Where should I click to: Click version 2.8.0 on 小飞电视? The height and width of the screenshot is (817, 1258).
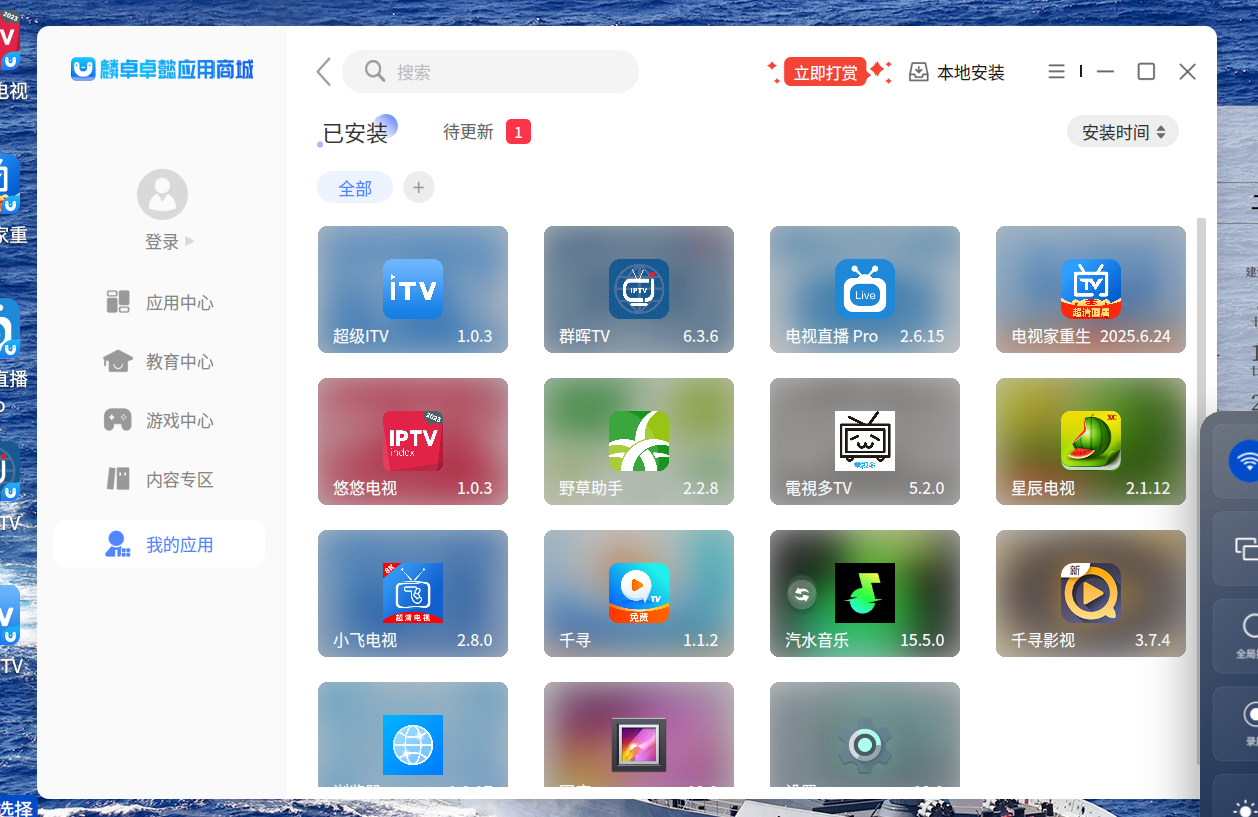(475, 640)
